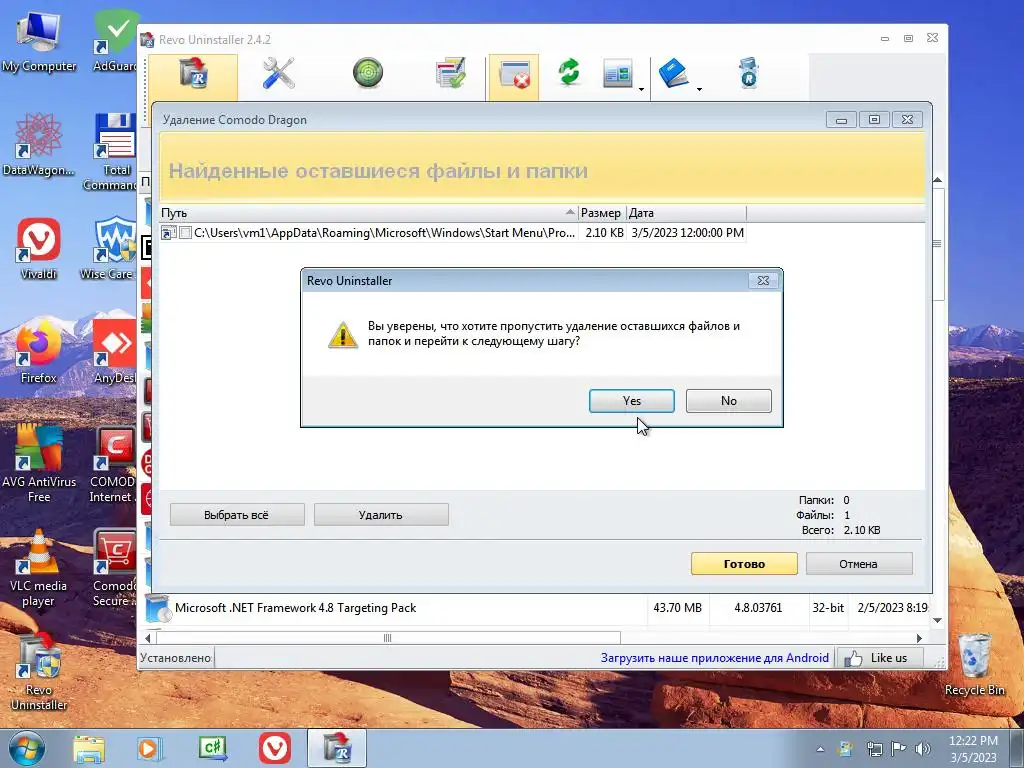The width and height of the screenshot is (1024, 768).
Task: Open the network tray icon
Action: pyautogui.click(x=874, y=749)
